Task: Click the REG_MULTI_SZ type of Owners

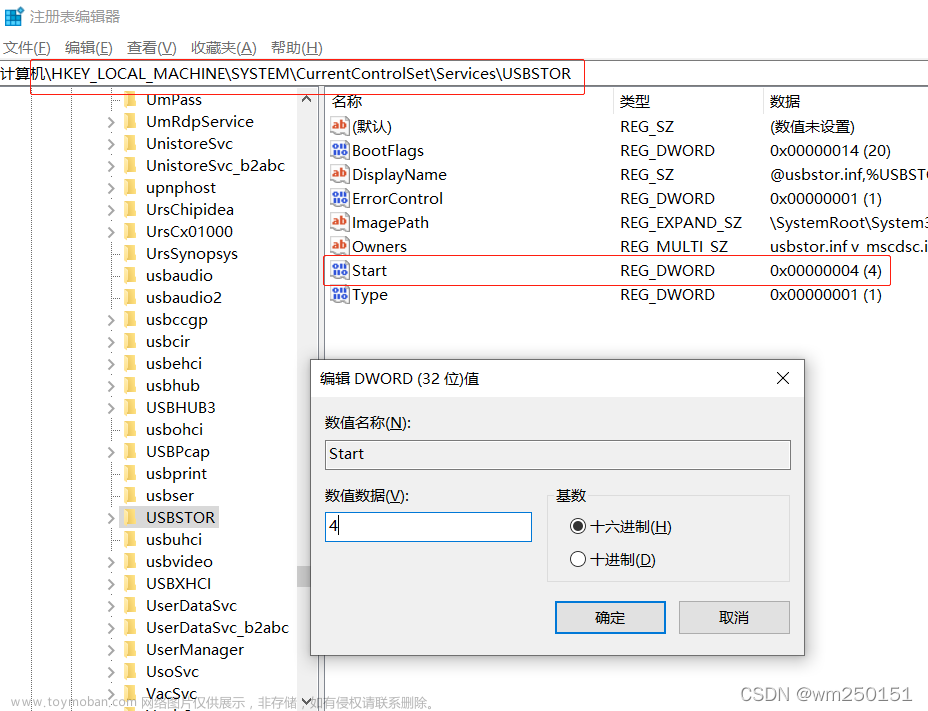Action: (x=674, y=246)
